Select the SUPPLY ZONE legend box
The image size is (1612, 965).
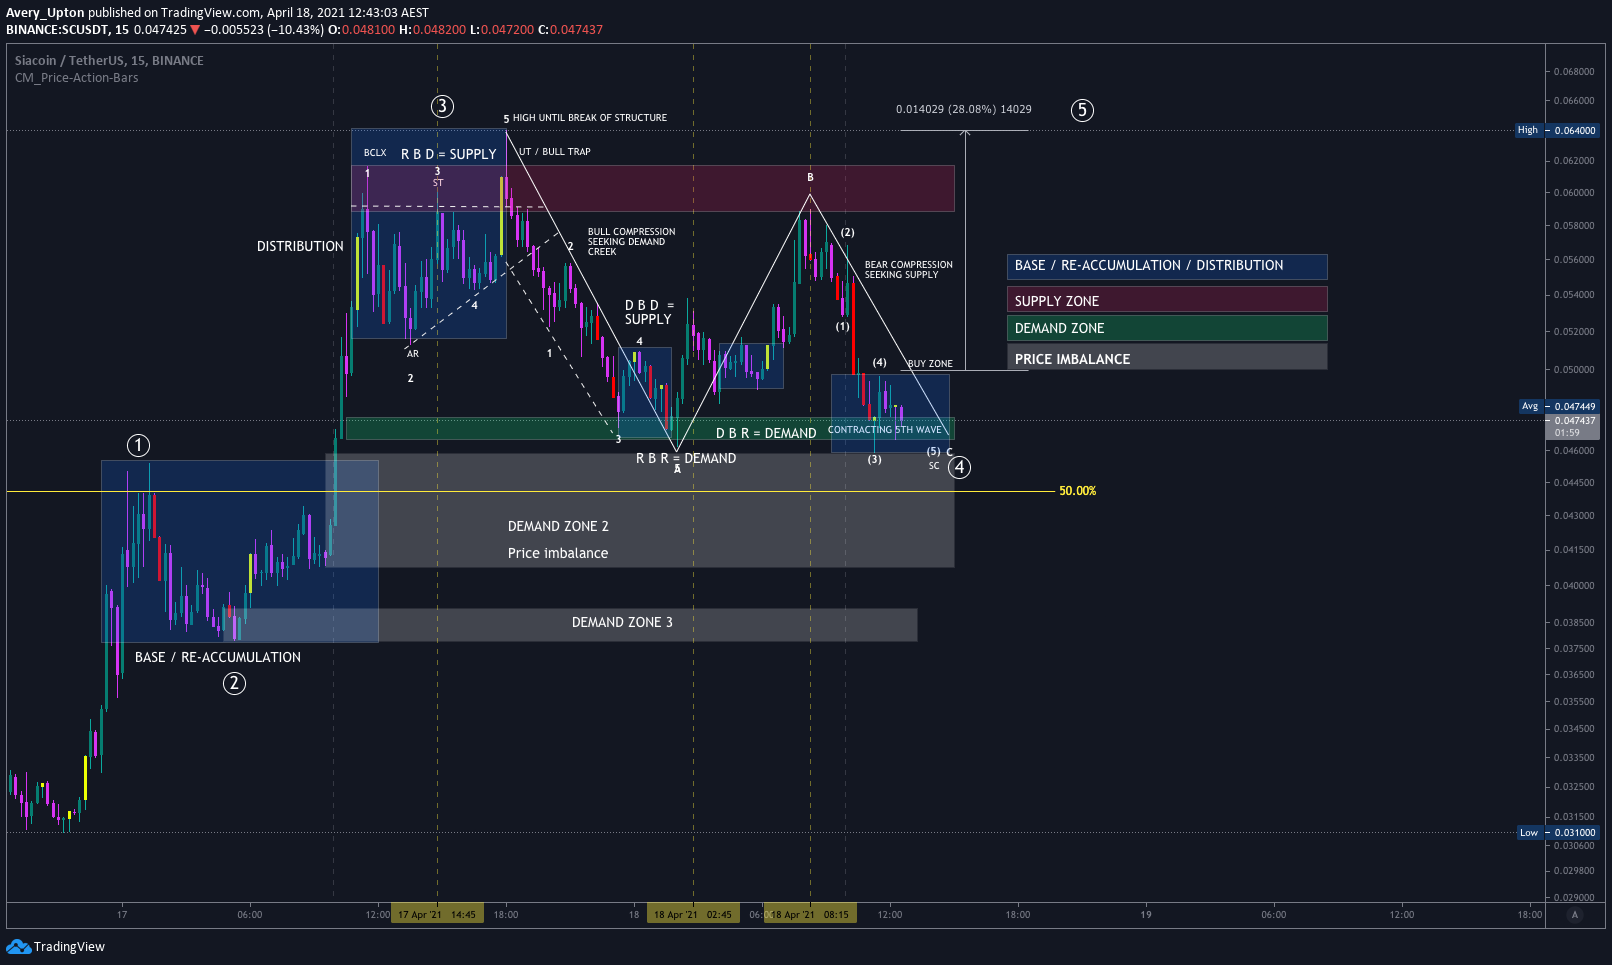tap(1167, 300)
